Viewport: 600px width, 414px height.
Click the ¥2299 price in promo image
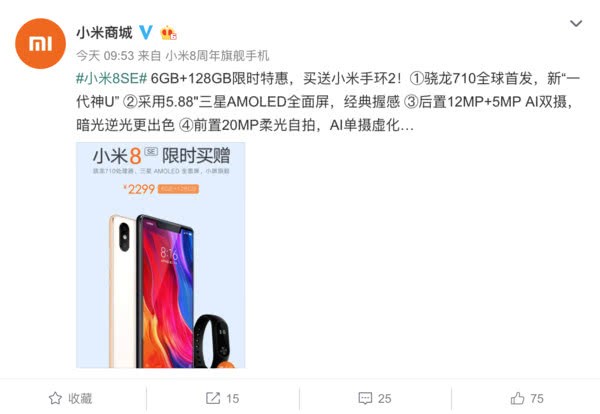139,189
